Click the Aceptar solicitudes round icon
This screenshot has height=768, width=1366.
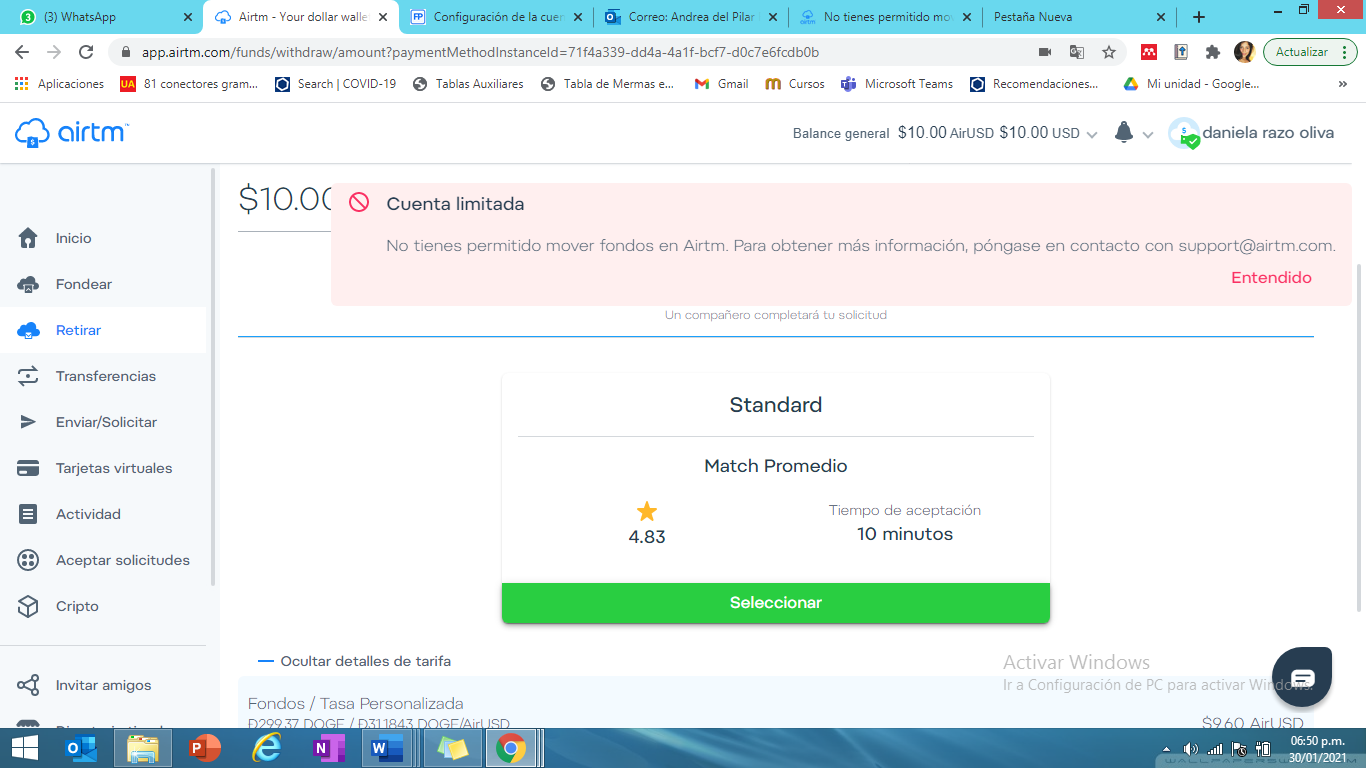pyautogui.click(x=28, y=560)
